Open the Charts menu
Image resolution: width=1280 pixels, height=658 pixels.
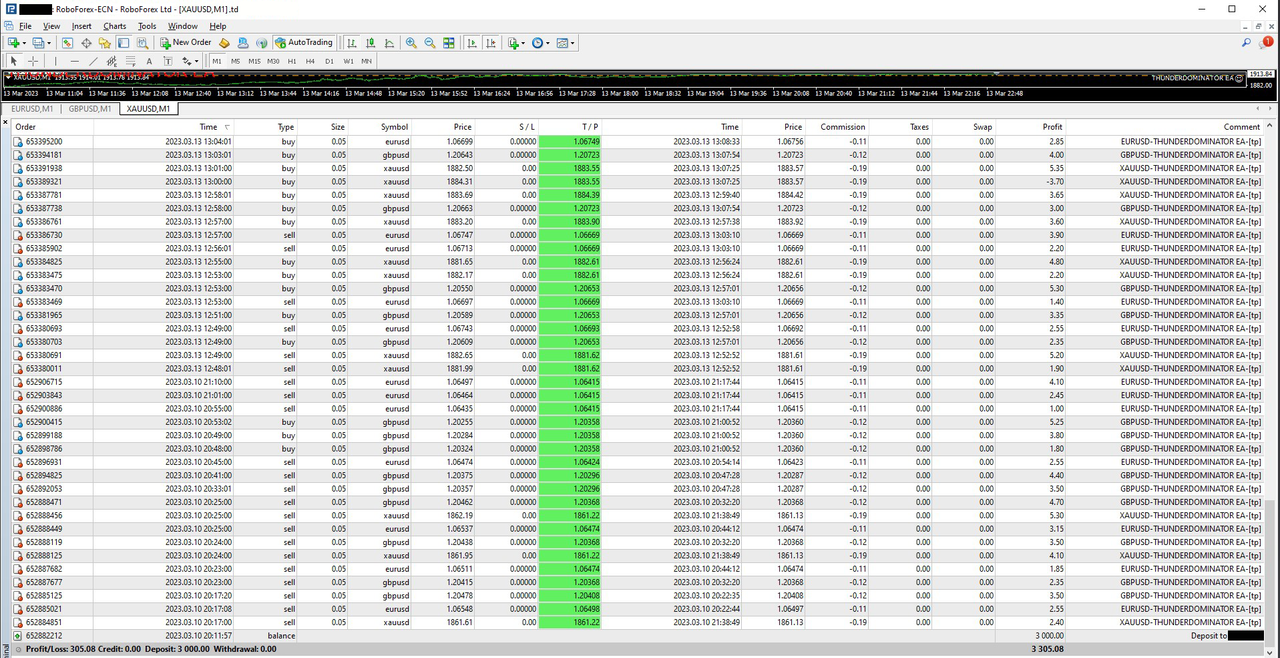[x=115, y=26]
